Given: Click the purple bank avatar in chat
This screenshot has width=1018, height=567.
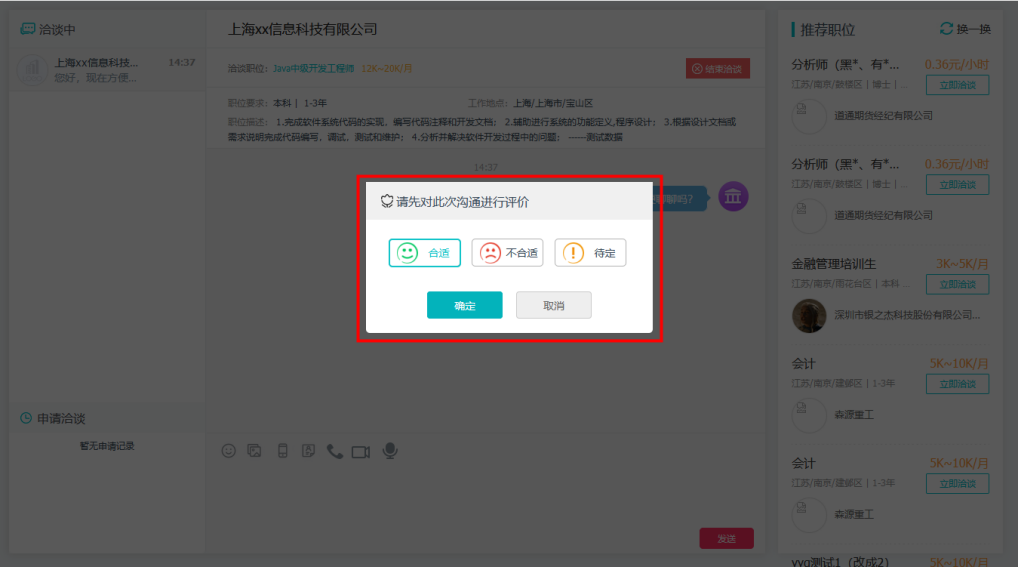Looking at the screenshot, I should (x=733, y=197).
